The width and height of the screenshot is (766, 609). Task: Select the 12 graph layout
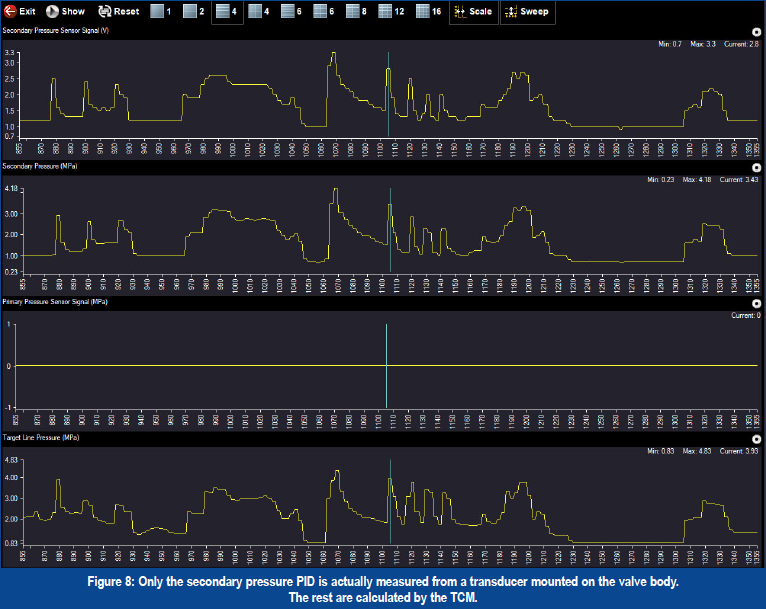click(x=392, y=11)
